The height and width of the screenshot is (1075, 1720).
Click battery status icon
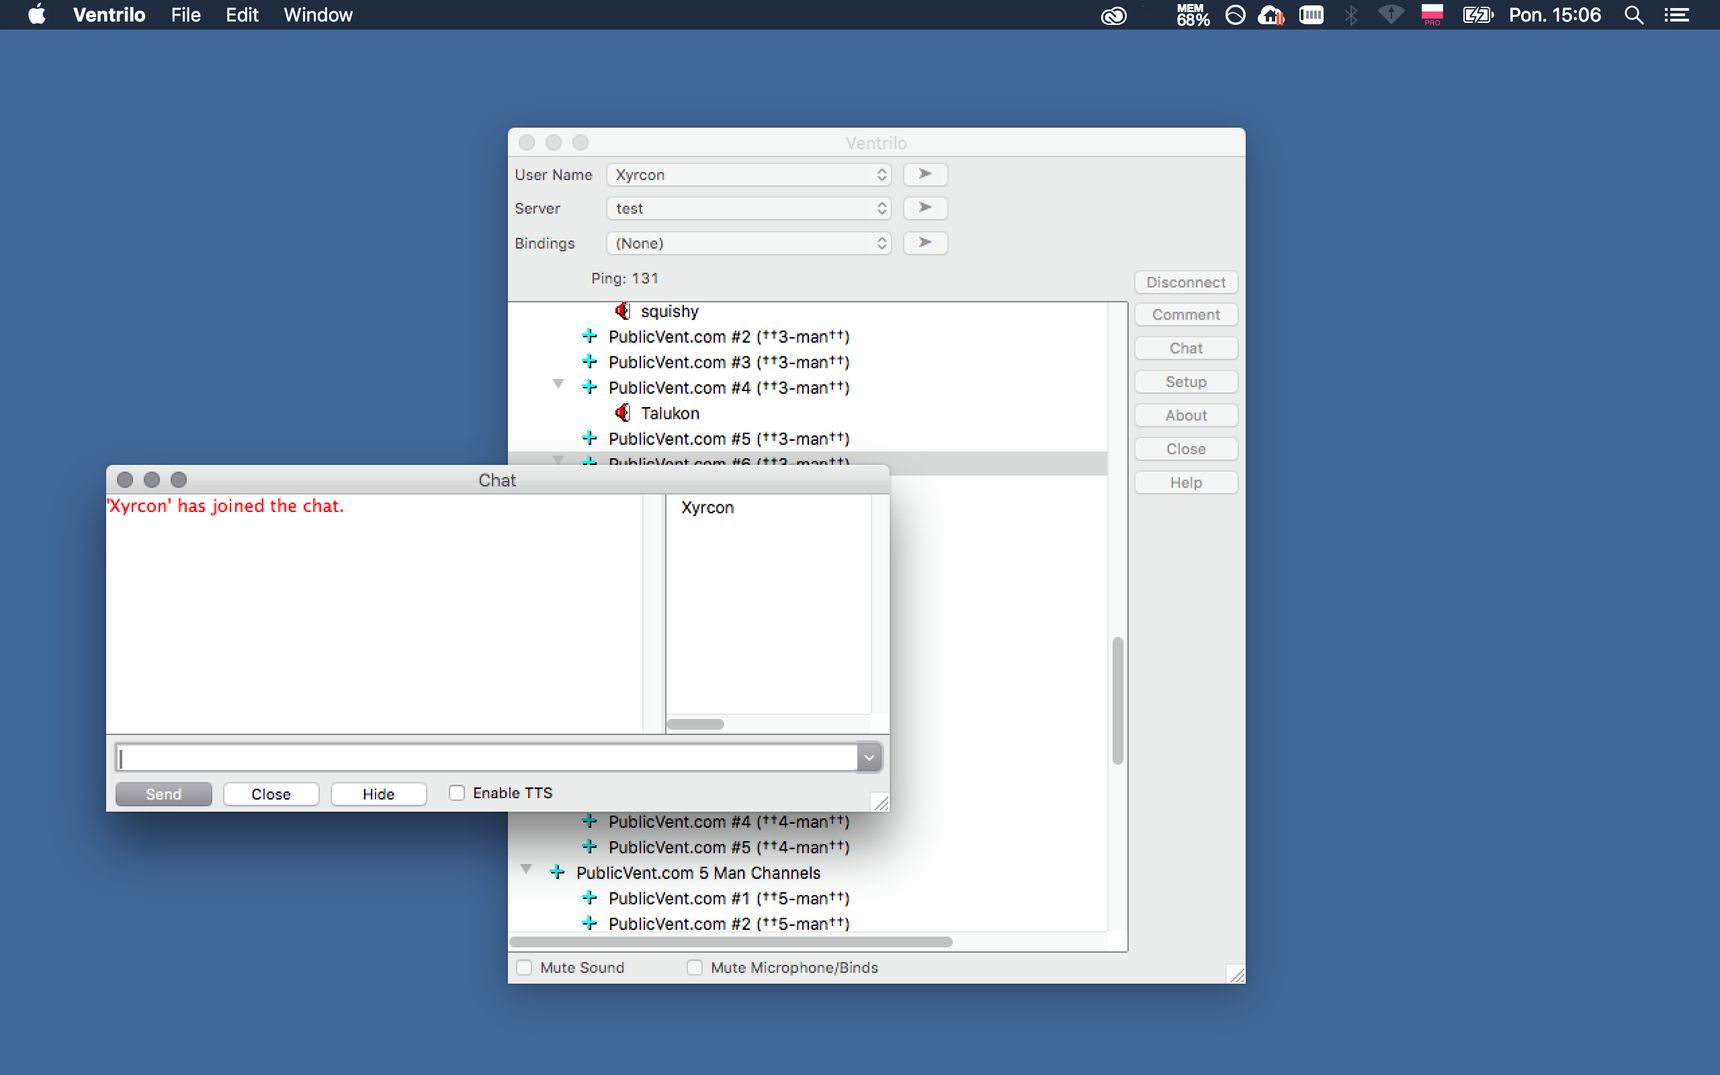1477,15
